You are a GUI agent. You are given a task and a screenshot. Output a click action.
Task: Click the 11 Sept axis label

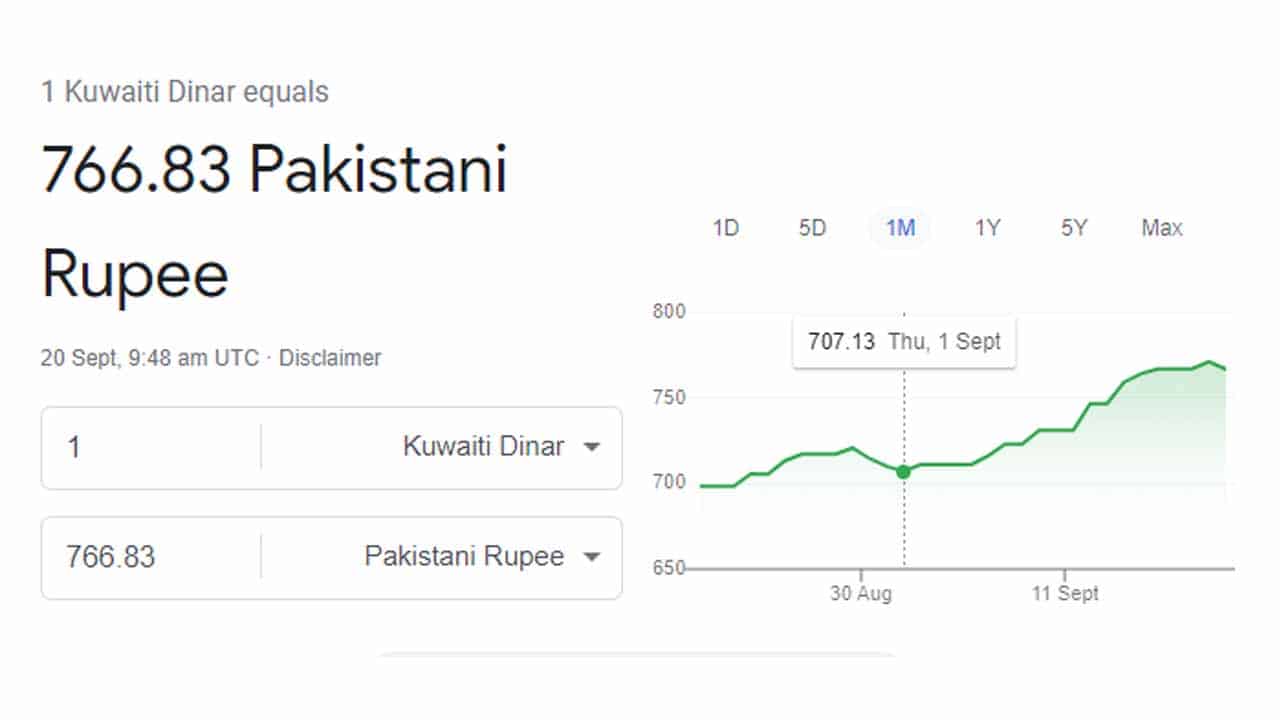(x=1065, y=593)
